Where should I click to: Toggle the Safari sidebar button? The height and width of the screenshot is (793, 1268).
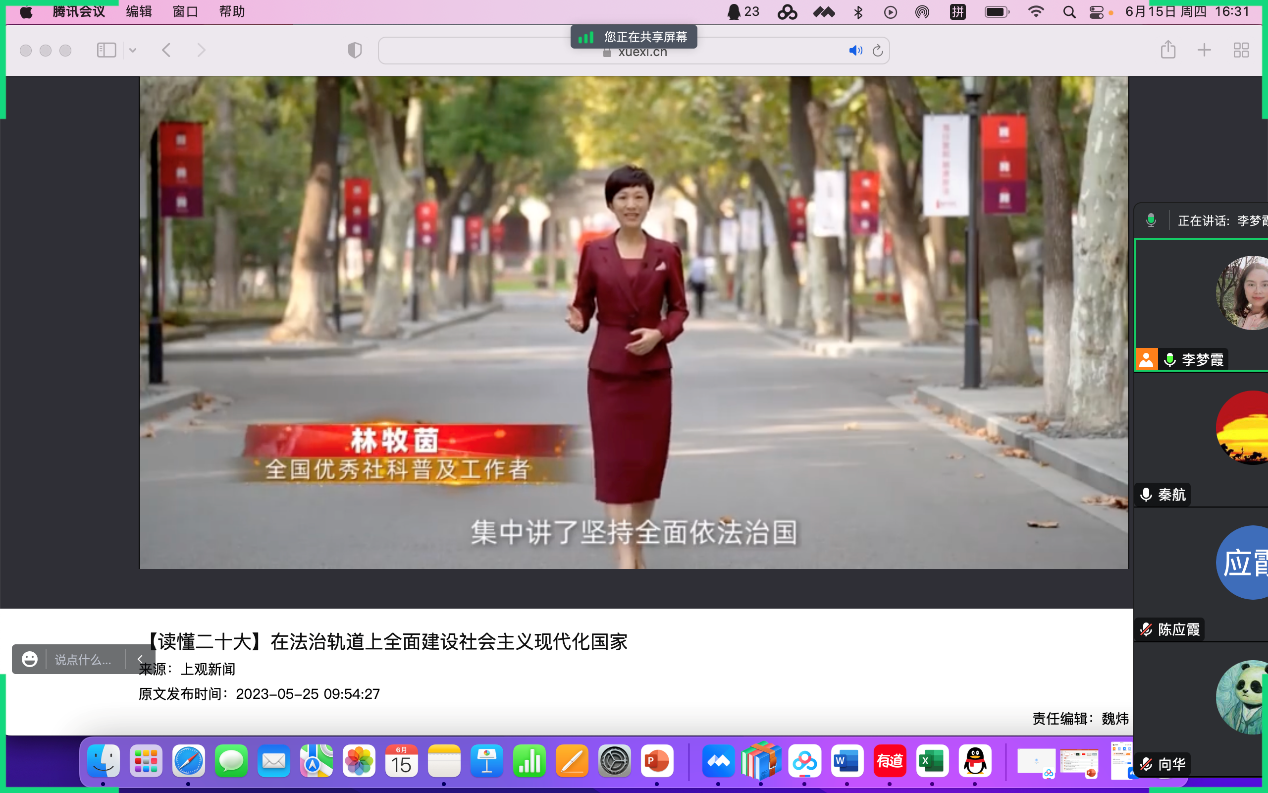coord(106,50)
